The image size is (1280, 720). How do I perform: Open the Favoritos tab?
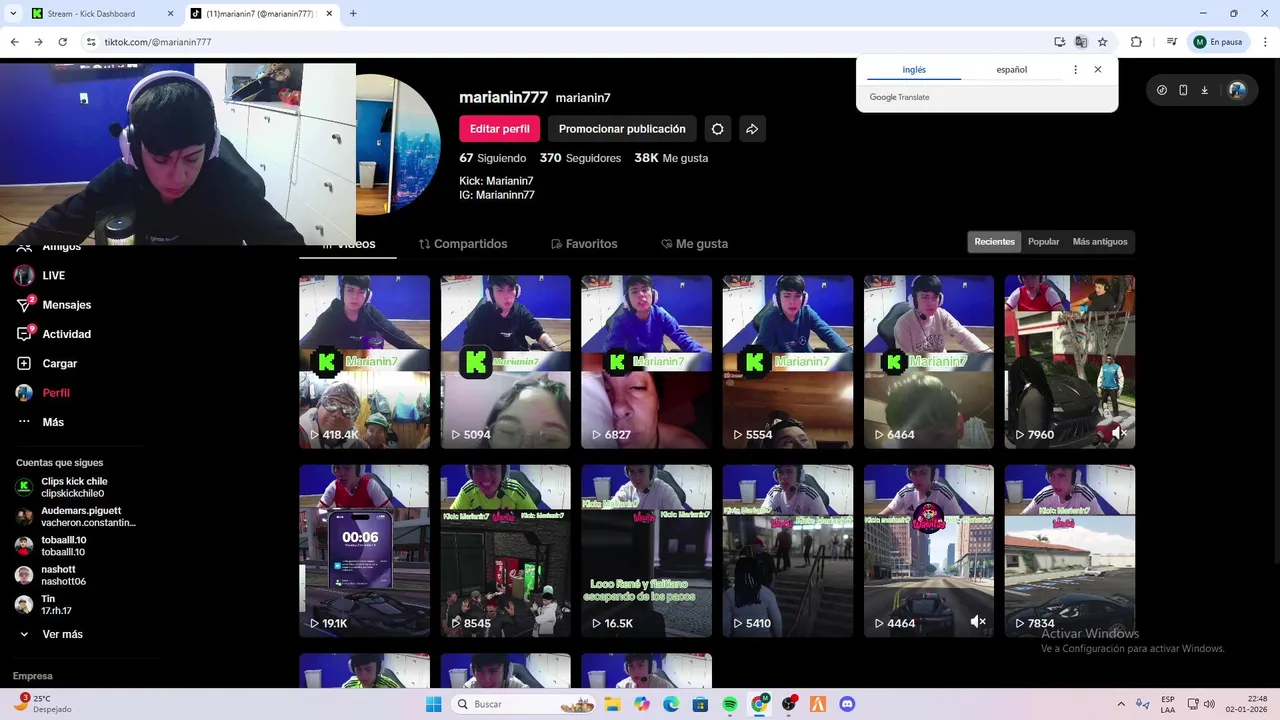click(584, 244)
